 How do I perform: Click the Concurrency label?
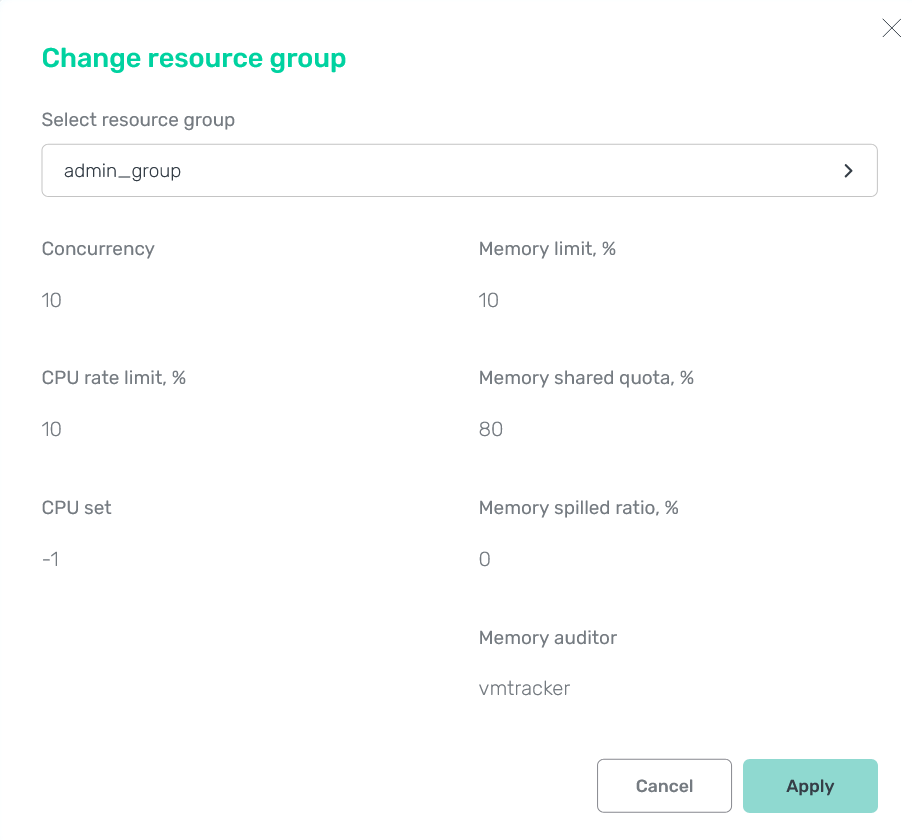pyautogui.click(x=98, y=248)
